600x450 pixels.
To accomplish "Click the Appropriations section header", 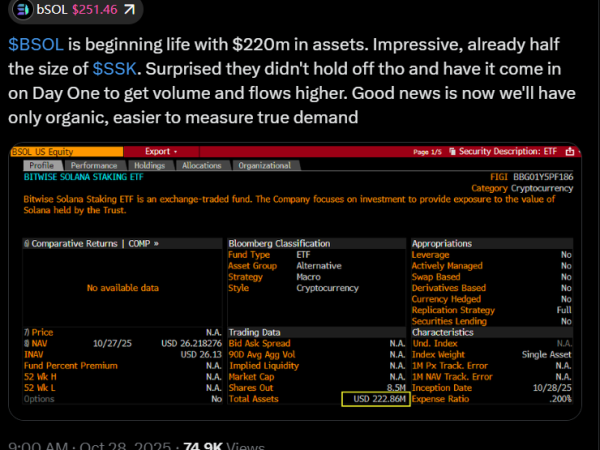I will [x=492, y=244].
